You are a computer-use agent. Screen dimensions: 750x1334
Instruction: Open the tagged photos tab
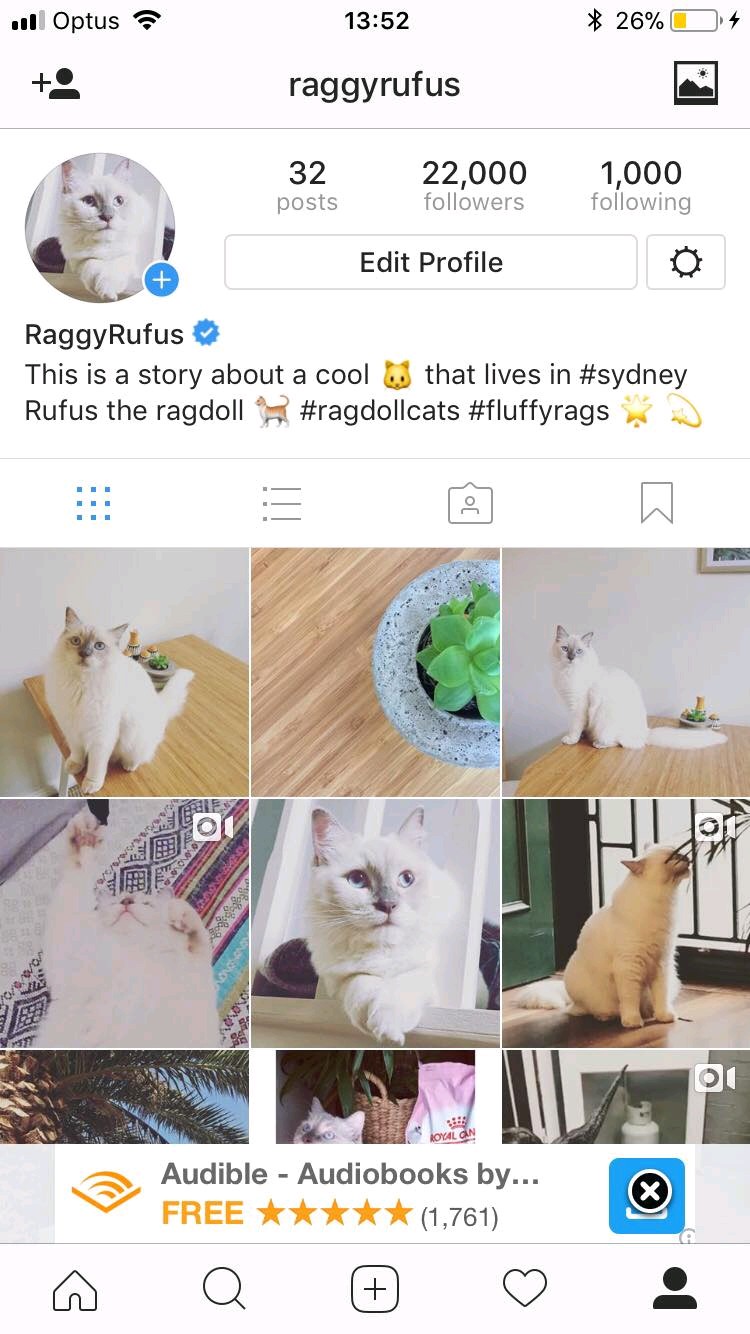pos(470,503)
